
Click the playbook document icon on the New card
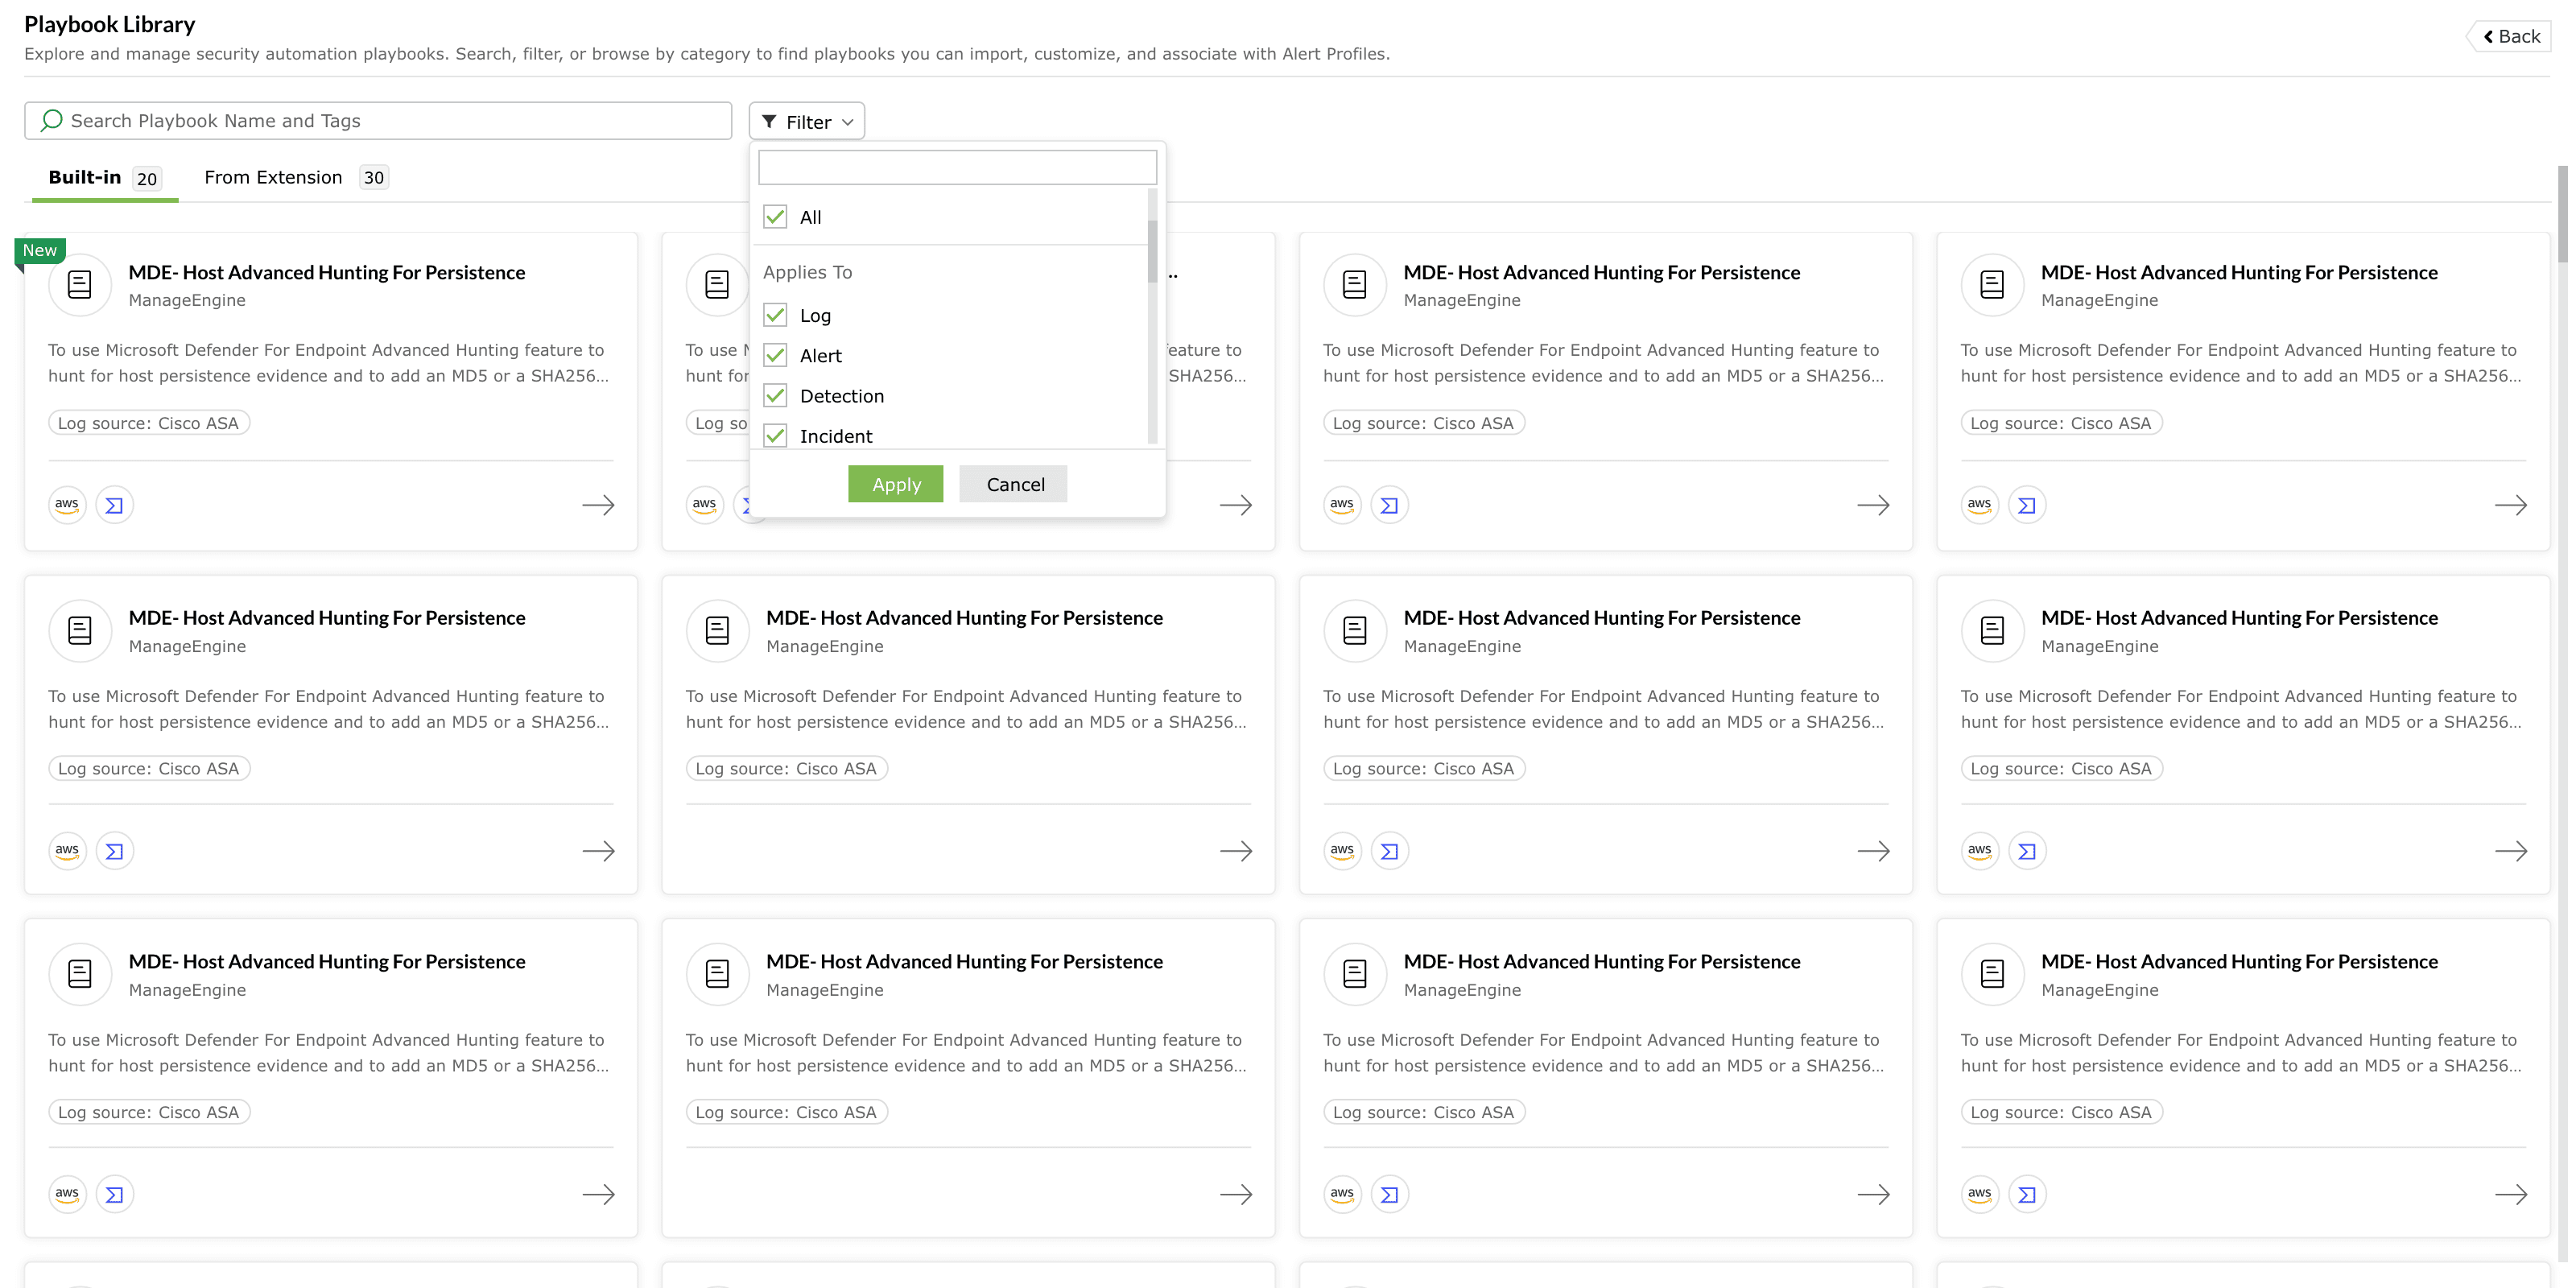(x=80, y=285)
